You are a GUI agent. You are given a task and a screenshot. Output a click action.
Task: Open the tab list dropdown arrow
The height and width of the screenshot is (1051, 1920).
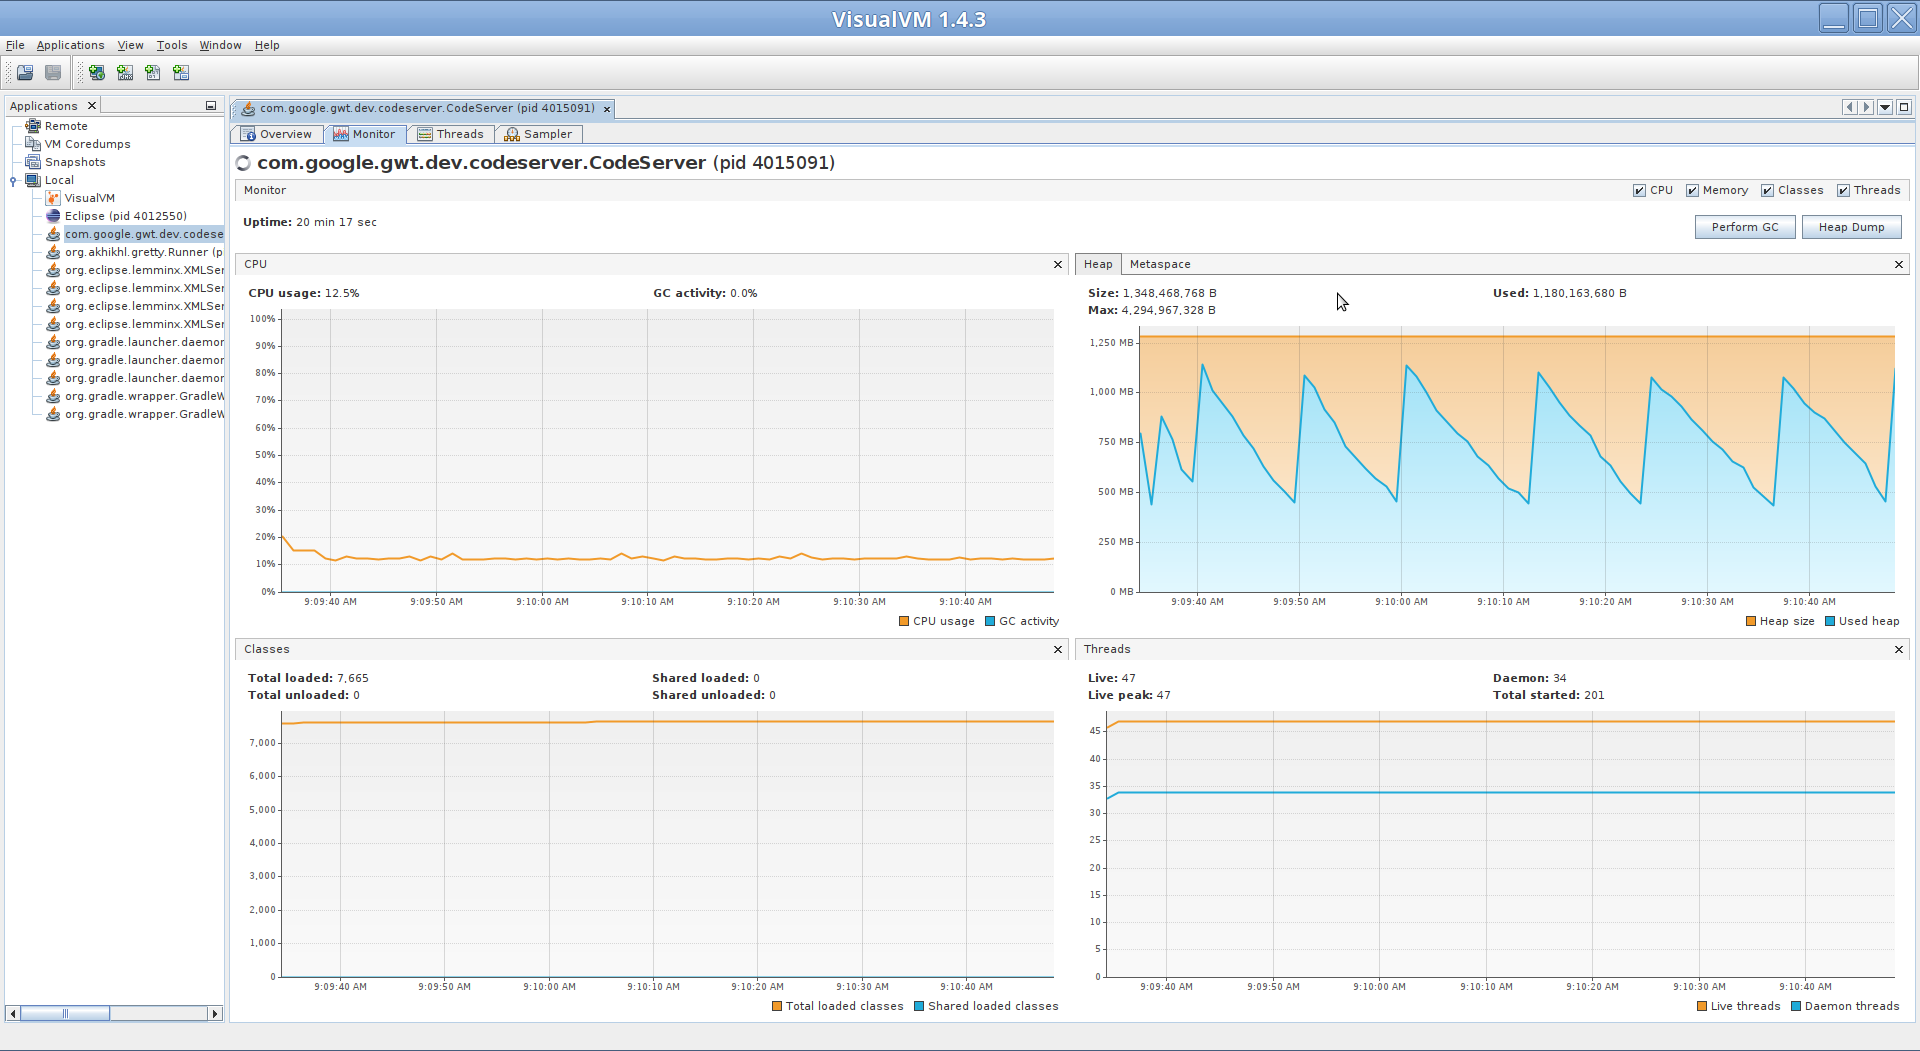click(1885, 107)
